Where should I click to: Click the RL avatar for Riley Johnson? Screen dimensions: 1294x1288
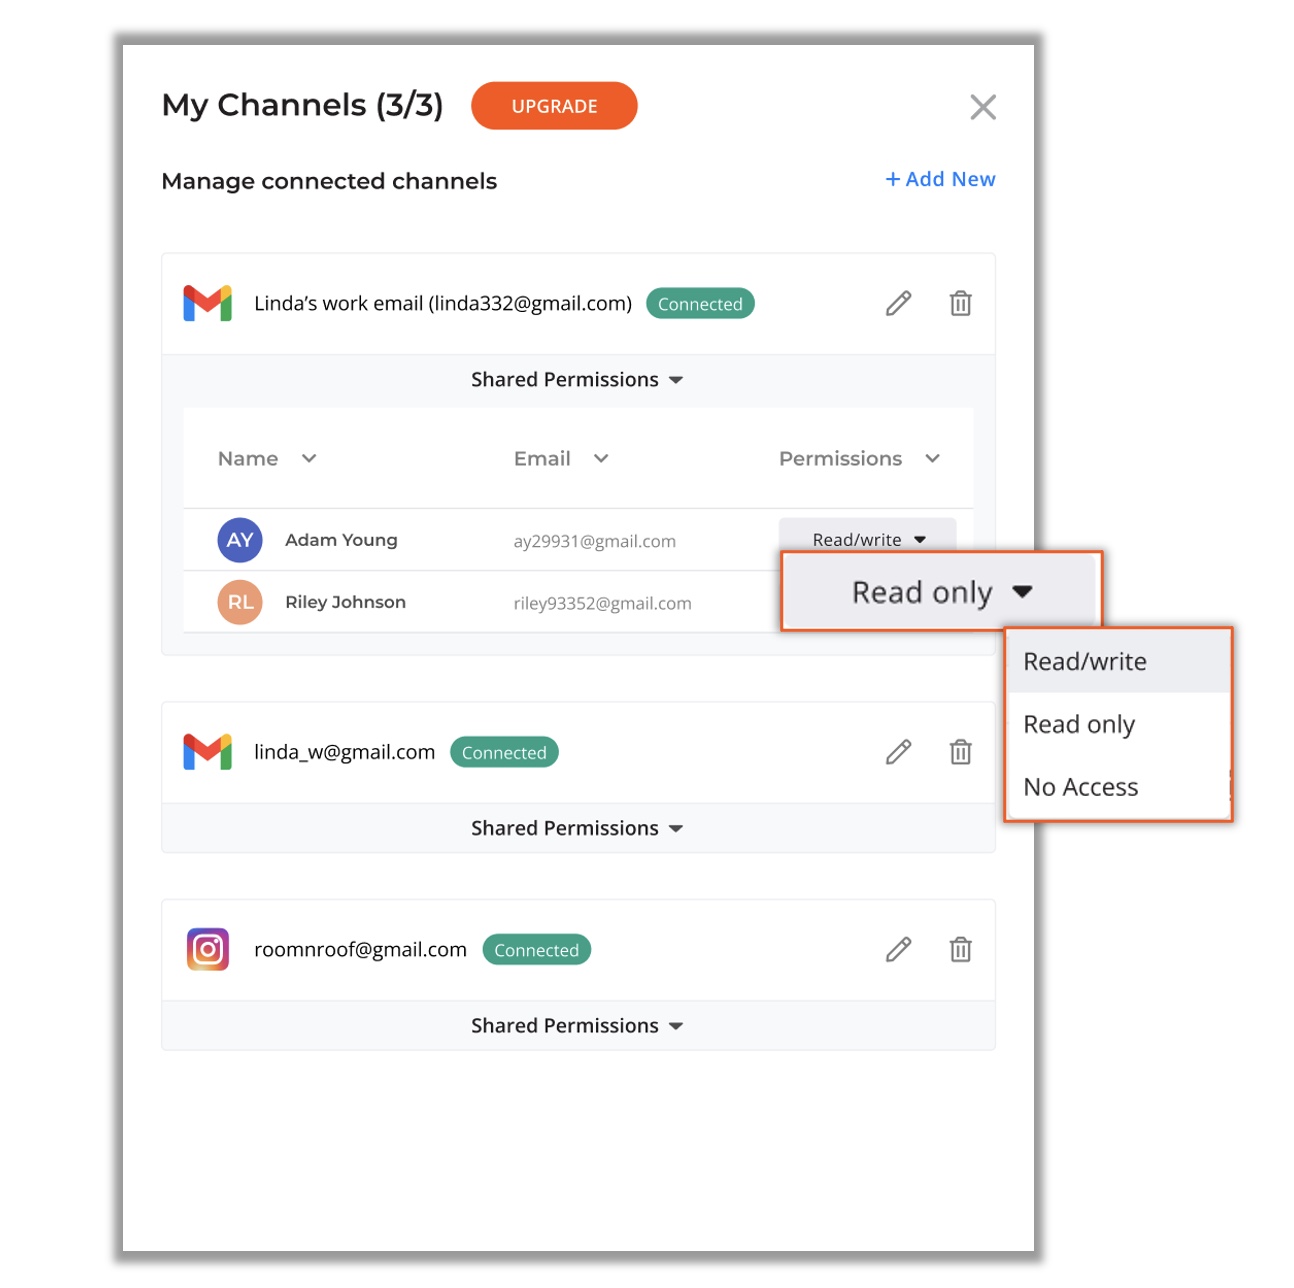[240, 602]
